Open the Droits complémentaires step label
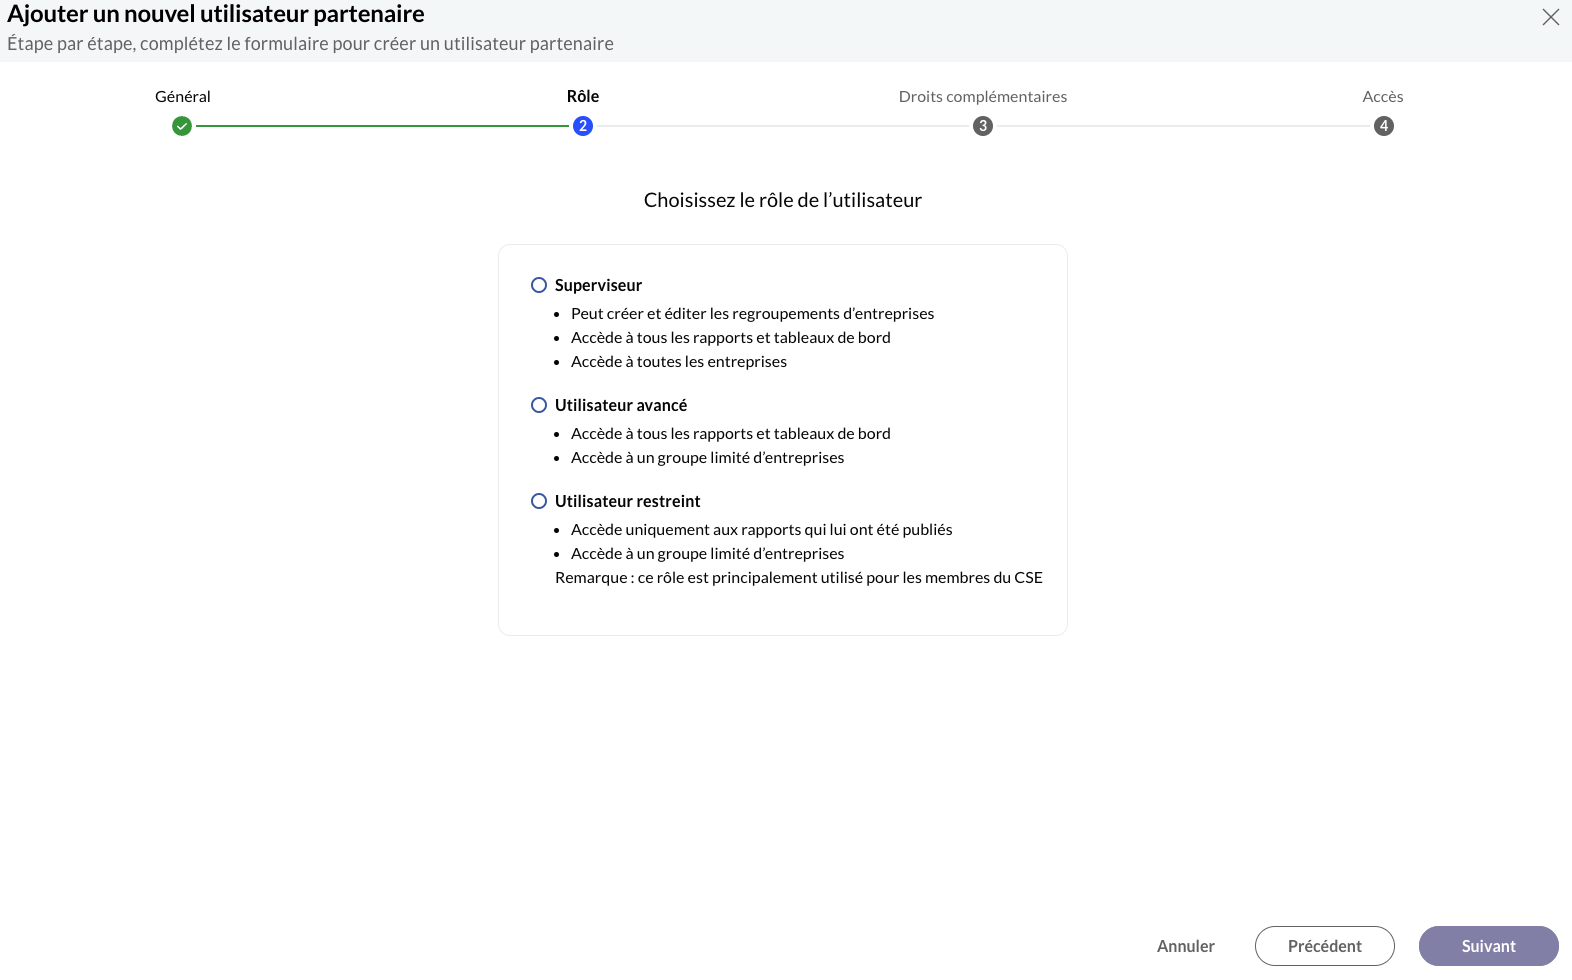1572x980 pixels. [983, 96]
